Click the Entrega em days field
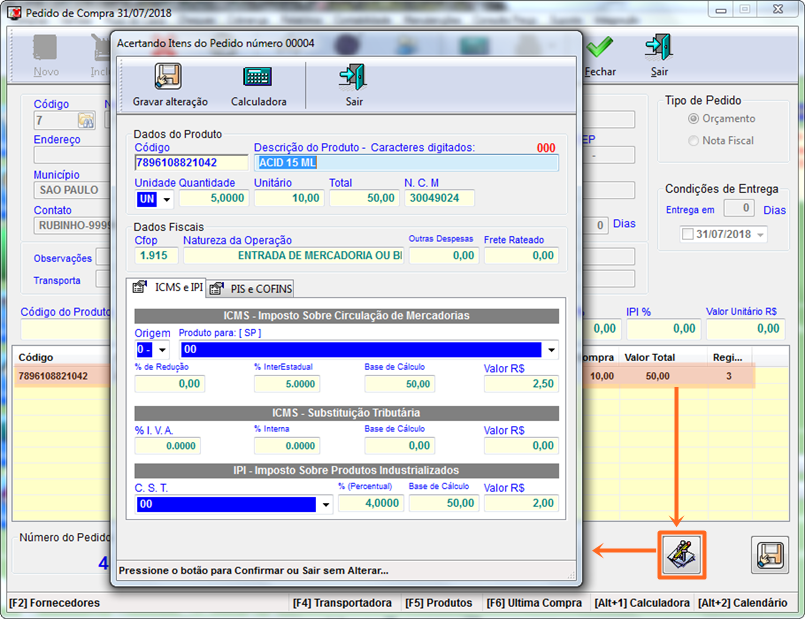 [739, 208]
